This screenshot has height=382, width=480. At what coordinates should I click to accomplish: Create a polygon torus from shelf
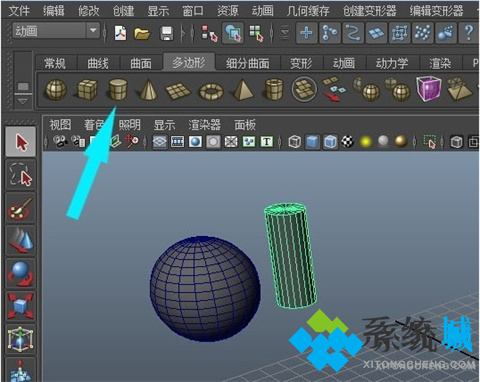coord(211,91)
